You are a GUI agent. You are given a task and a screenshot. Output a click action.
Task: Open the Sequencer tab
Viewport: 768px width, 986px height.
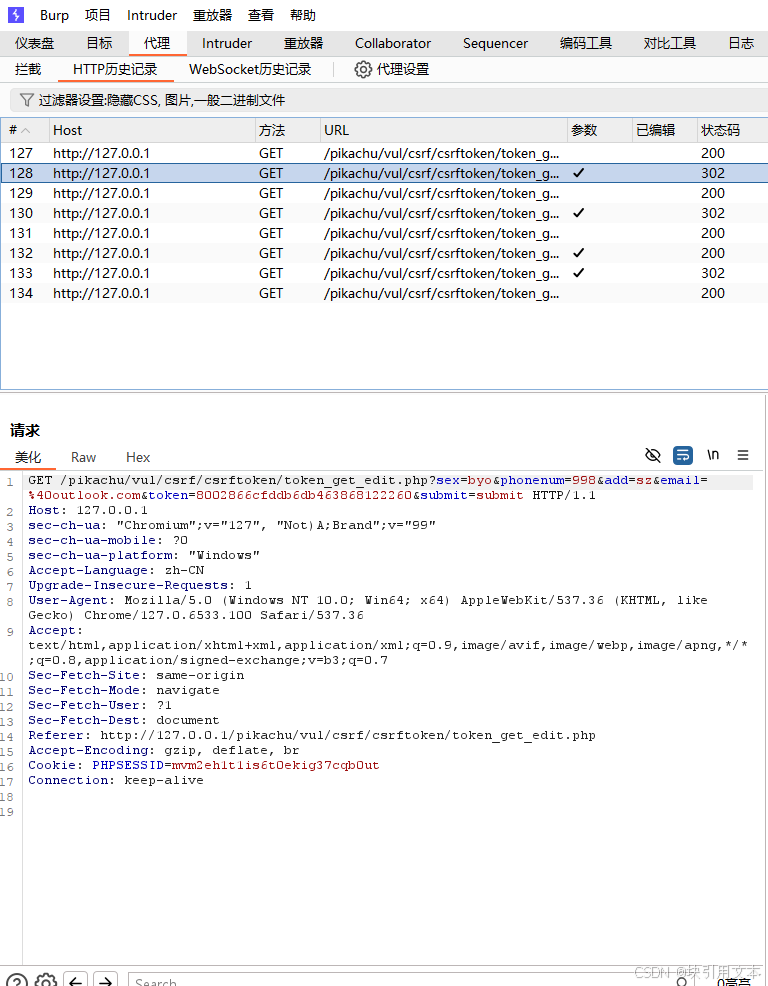495,43
